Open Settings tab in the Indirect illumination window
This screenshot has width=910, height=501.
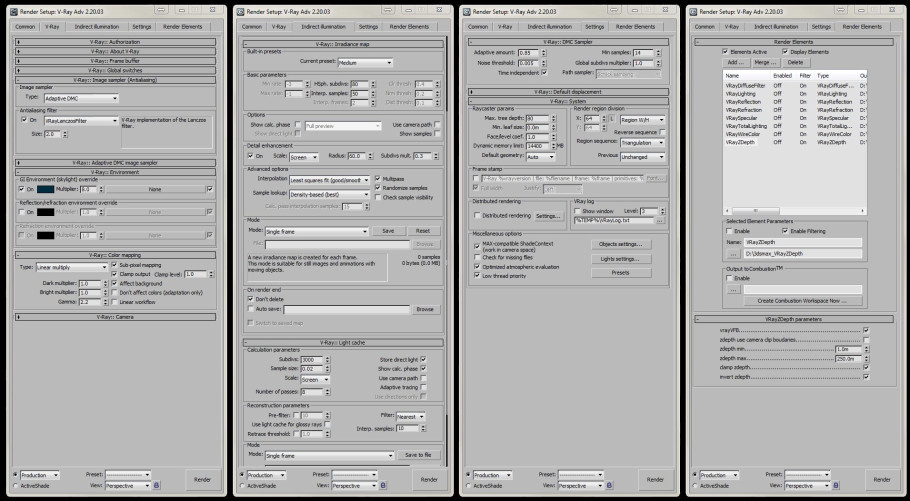(x=368, y=27)
